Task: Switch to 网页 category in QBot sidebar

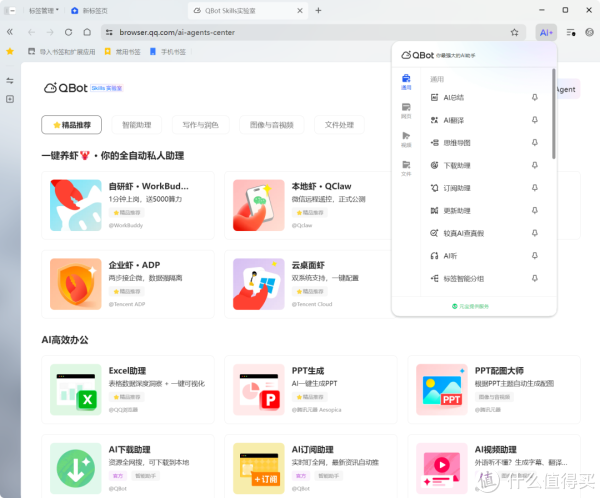Action: pos(406,111)
